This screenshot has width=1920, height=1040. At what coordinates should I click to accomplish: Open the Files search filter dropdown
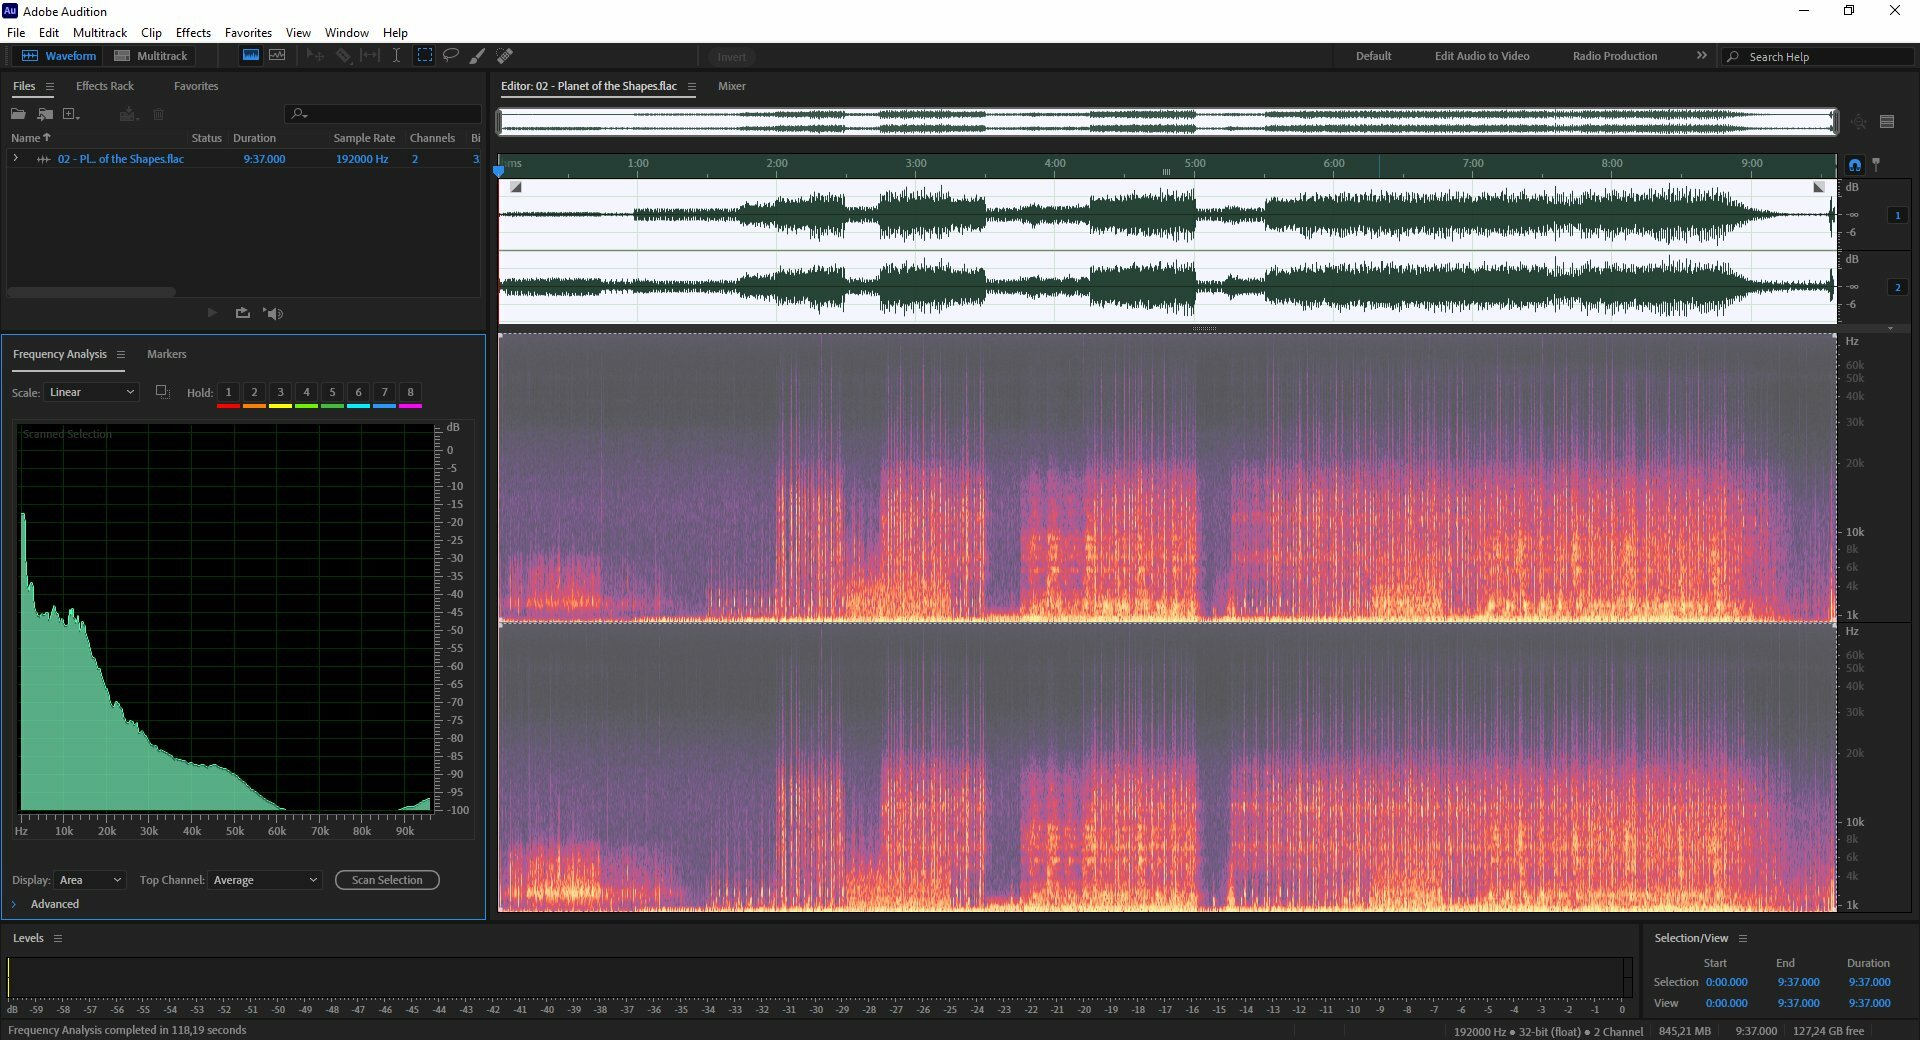click(298, 114)
